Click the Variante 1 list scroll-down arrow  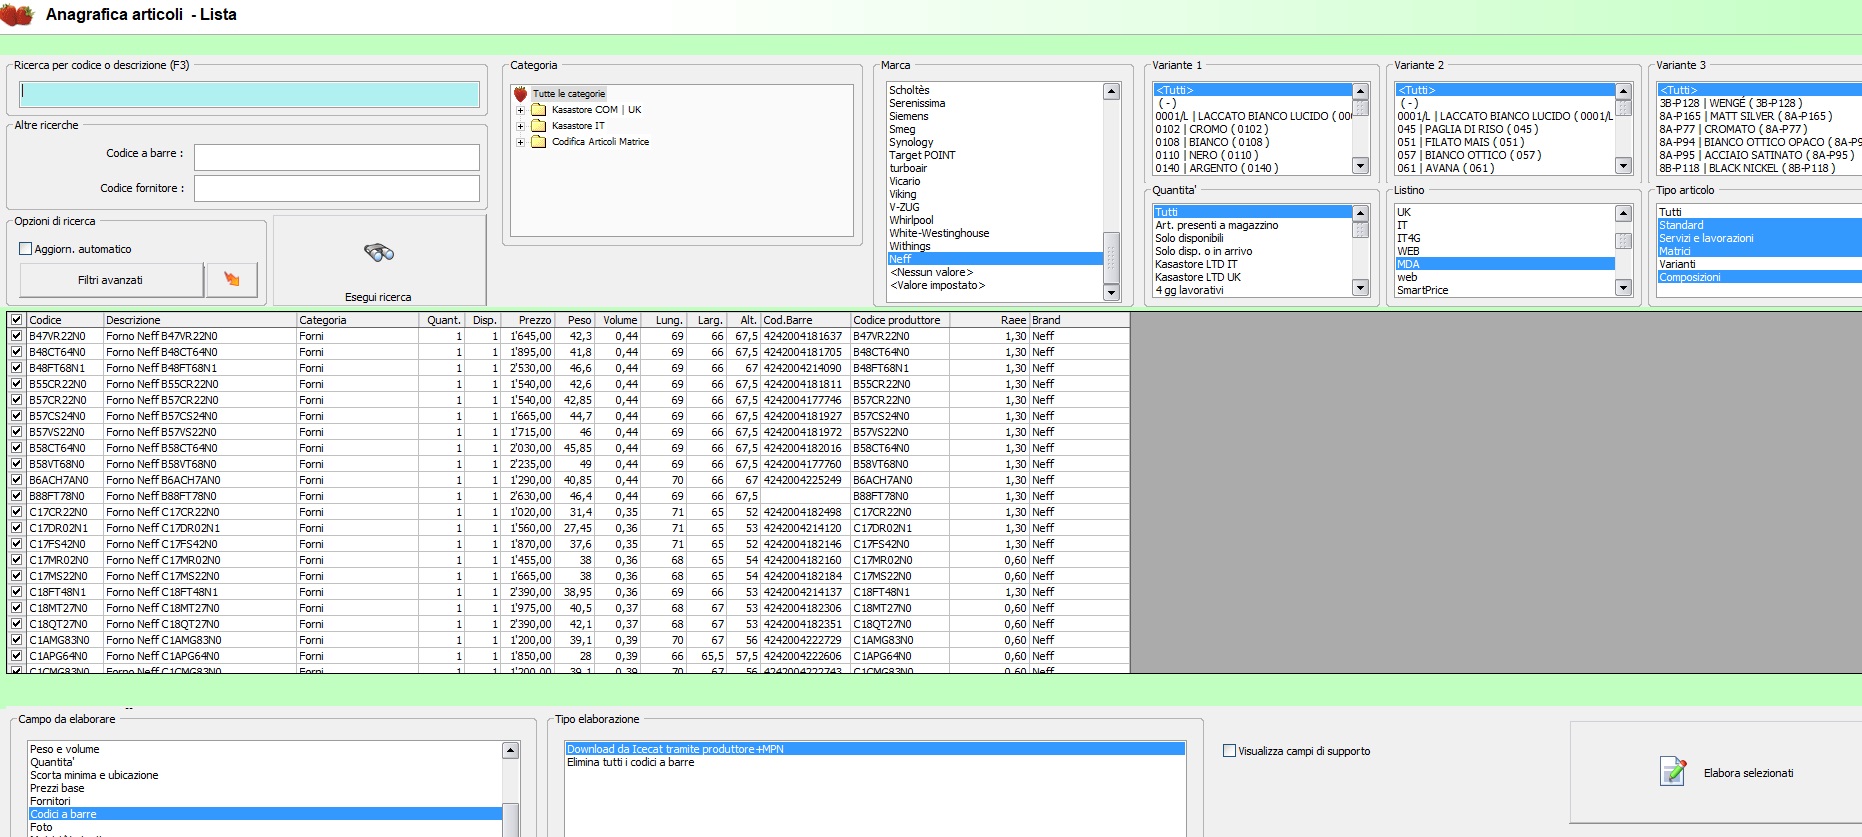pyautogui.click(x=1360, y=166)
